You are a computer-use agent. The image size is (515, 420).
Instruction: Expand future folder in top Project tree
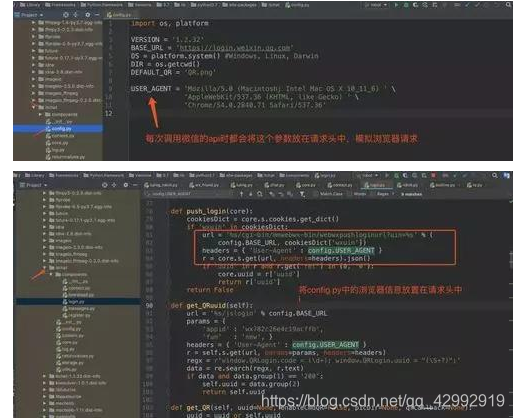pyautogui.click(x=33, y=51)
